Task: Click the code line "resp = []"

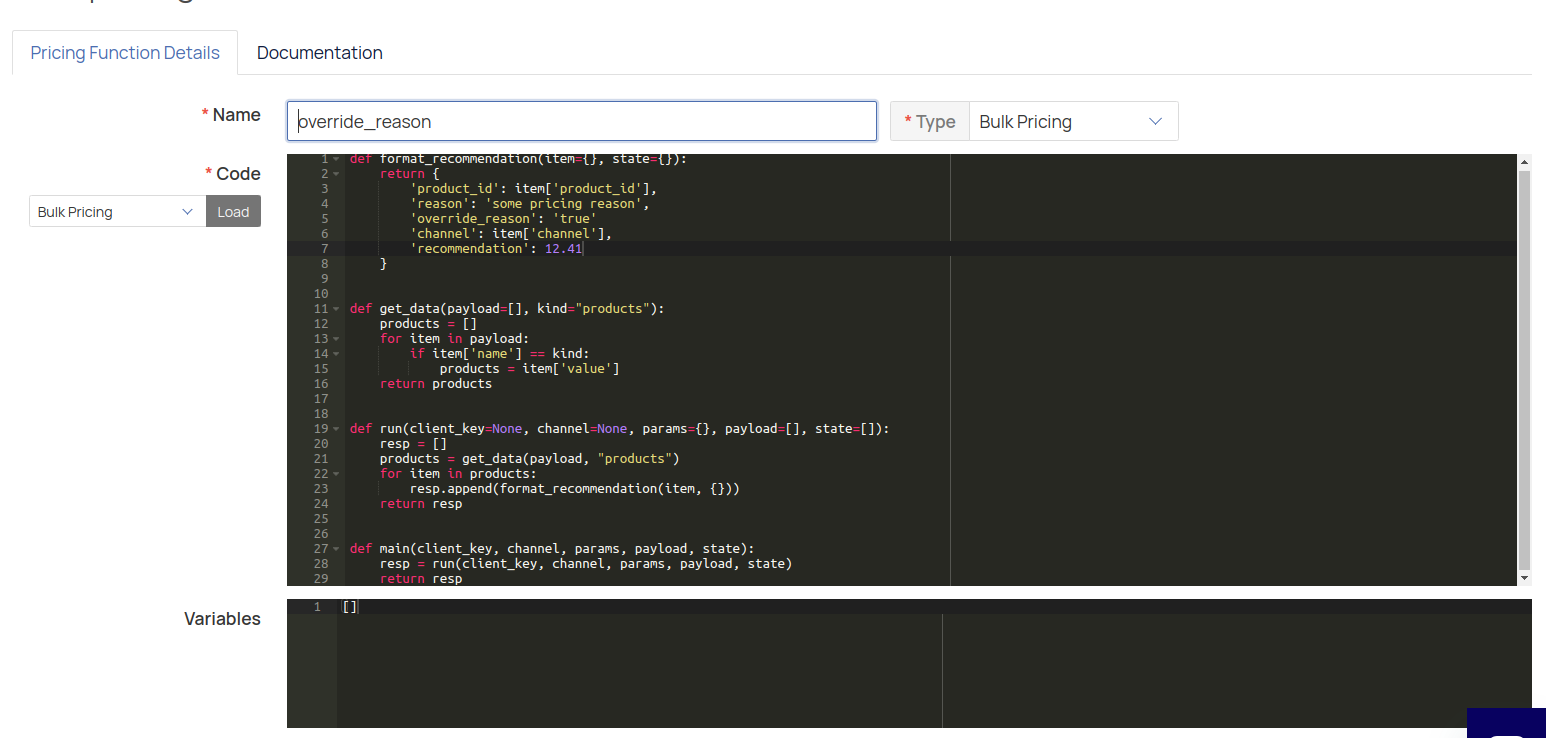Action: point(413,444)
